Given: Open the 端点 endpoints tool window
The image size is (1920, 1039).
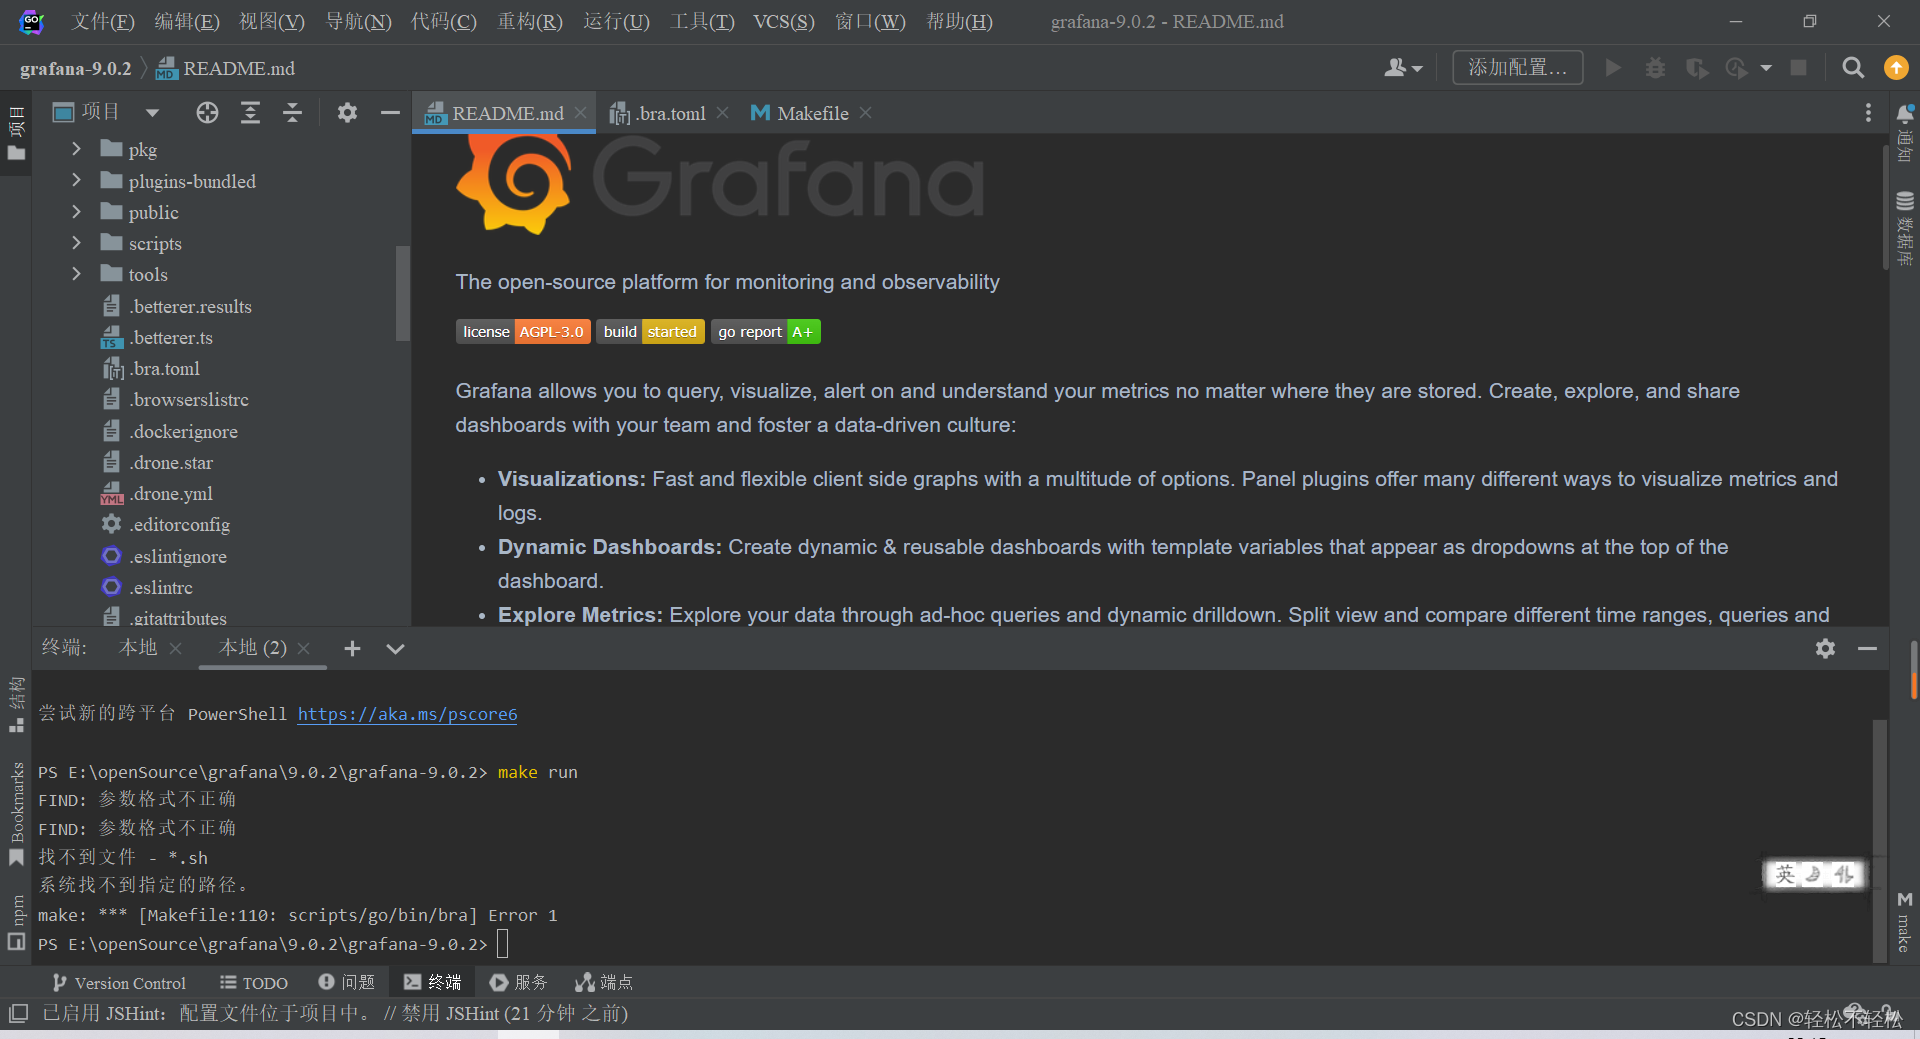Looking at the screenshot, I should [604, 983].
